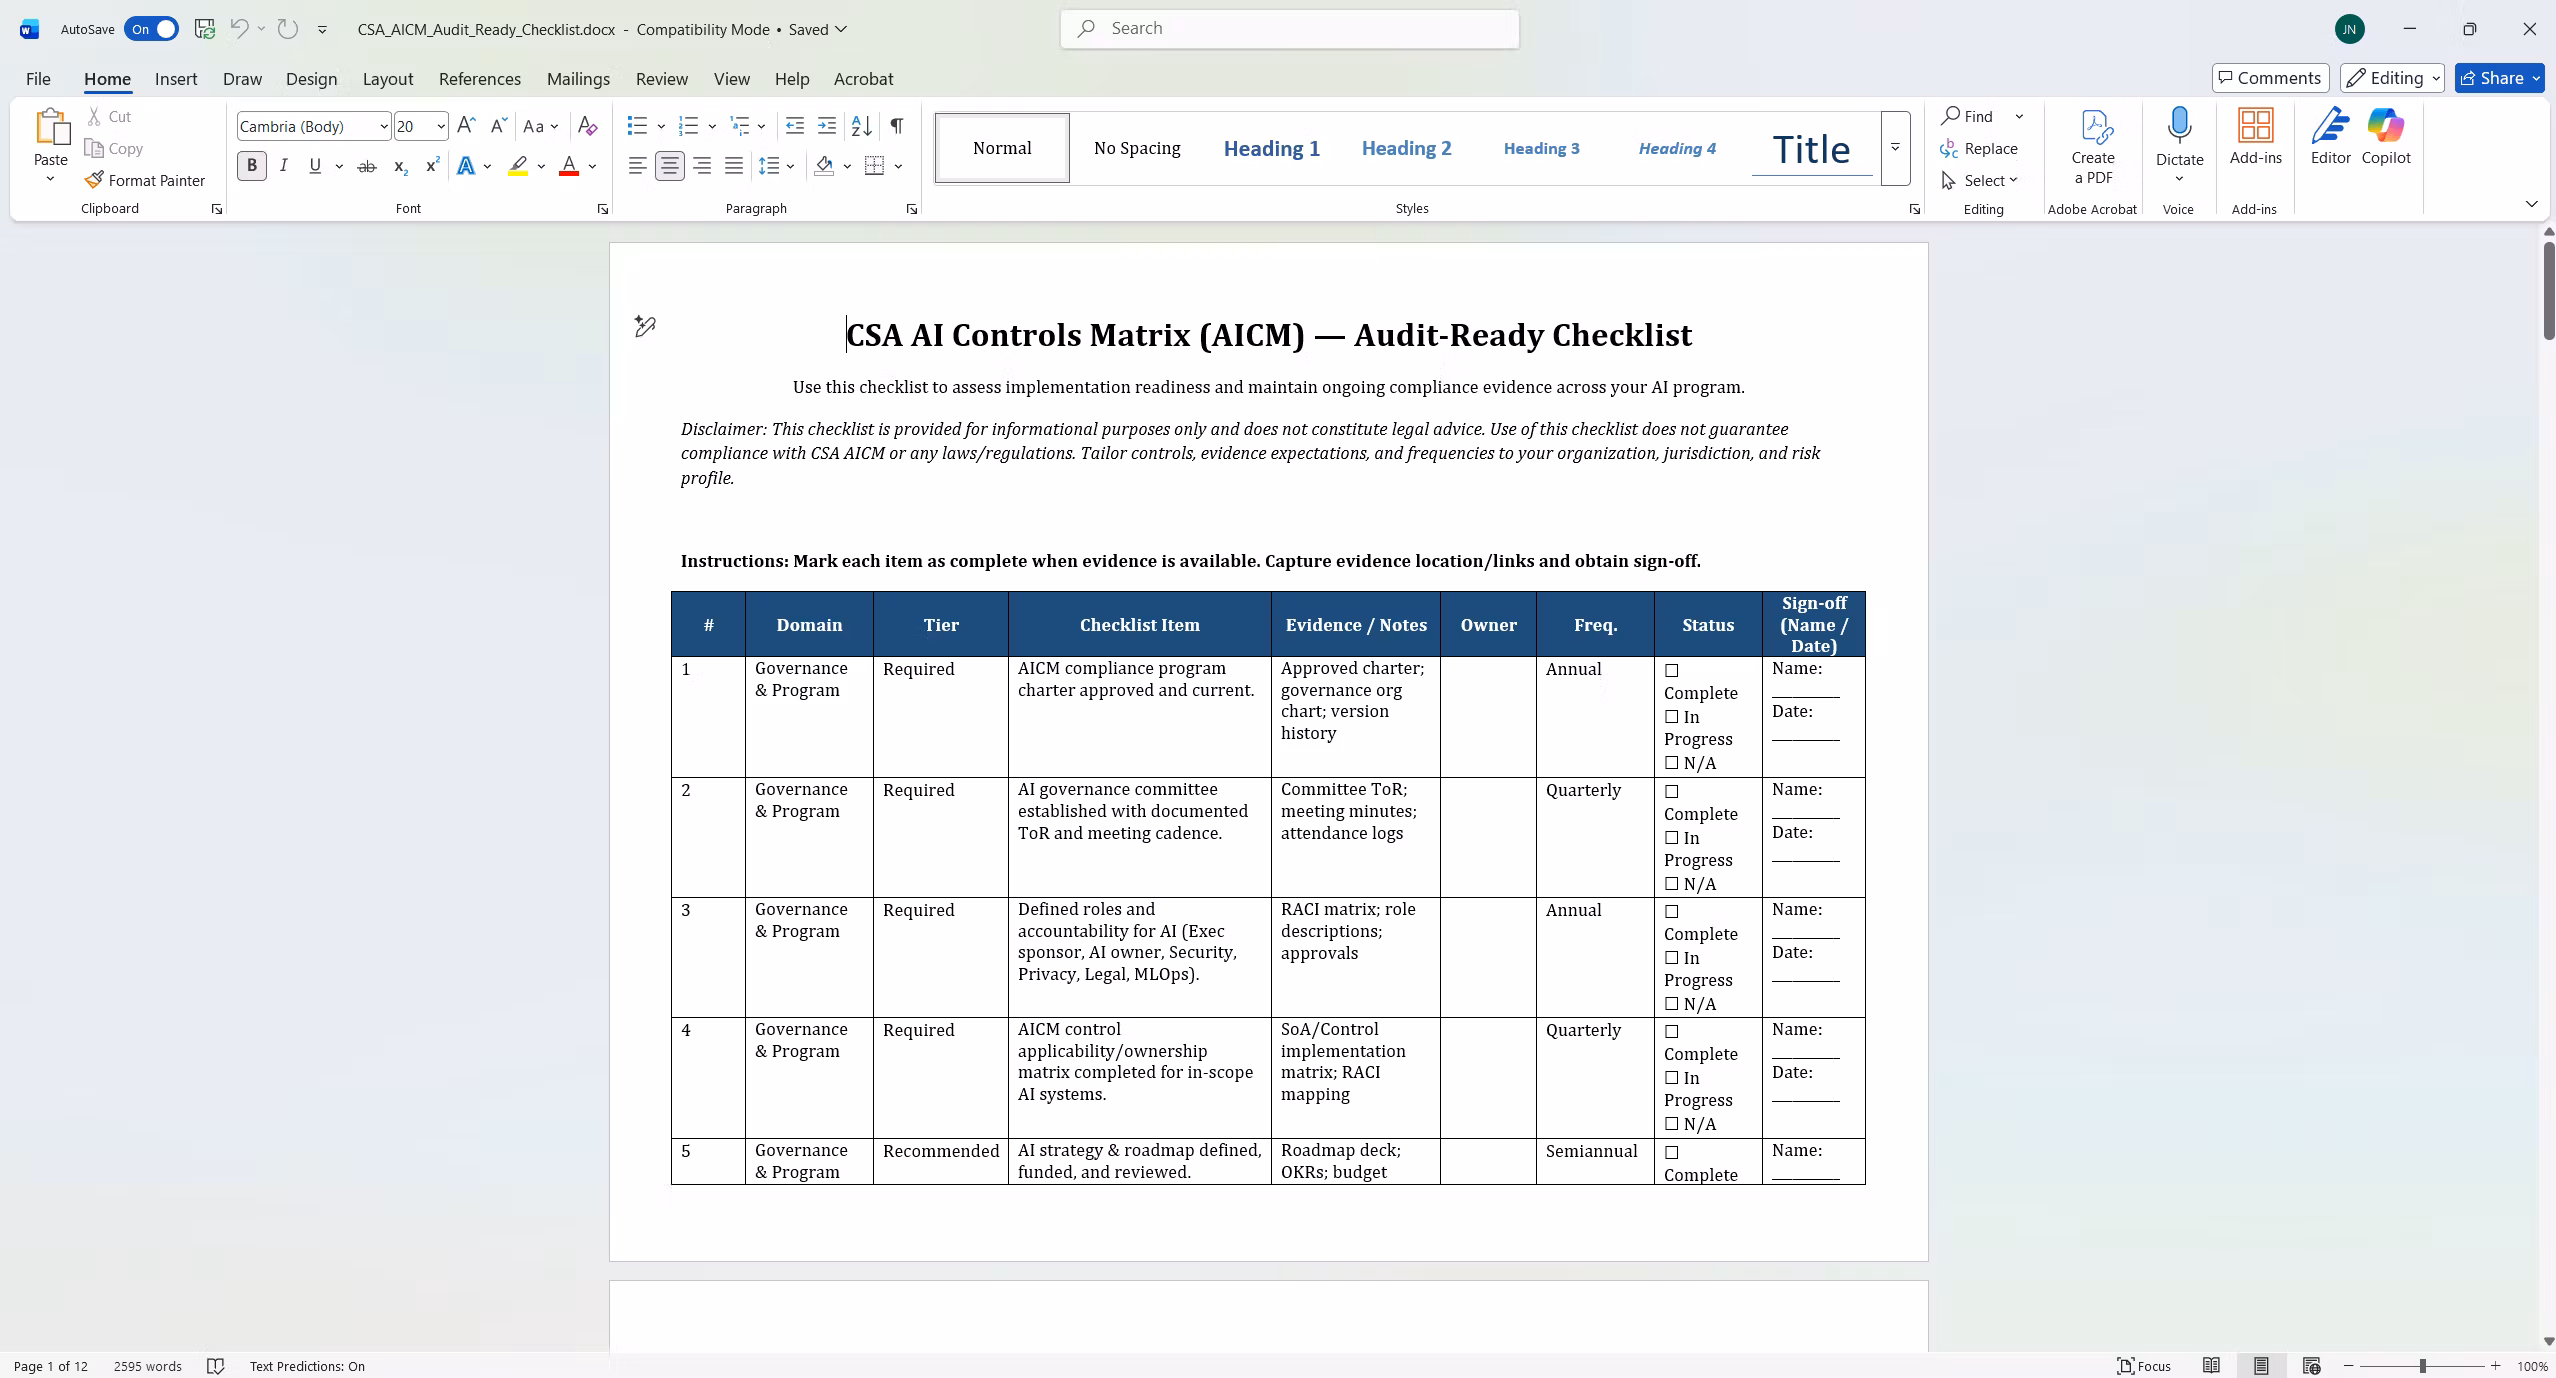Apply subscript formatting

tap(400, 166)
